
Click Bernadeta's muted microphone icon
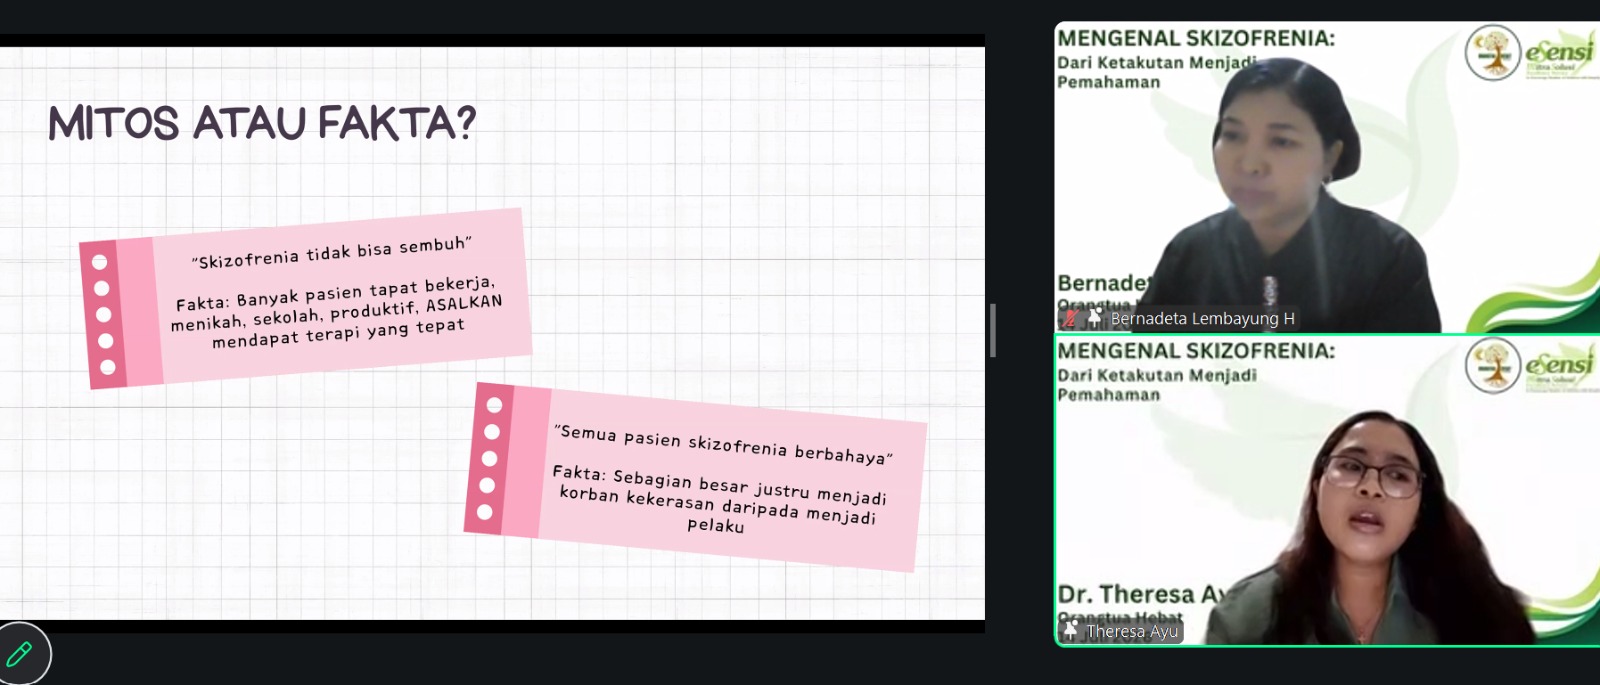click(x=1070, y=318)
